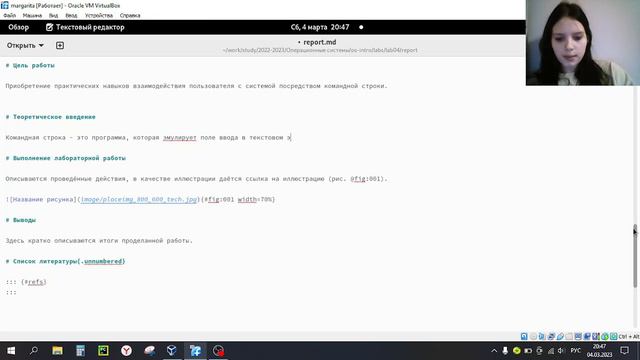Switch the РУС input language indicator
The width and height of the screenshot is (640, 360).
(x=576, y=351)
